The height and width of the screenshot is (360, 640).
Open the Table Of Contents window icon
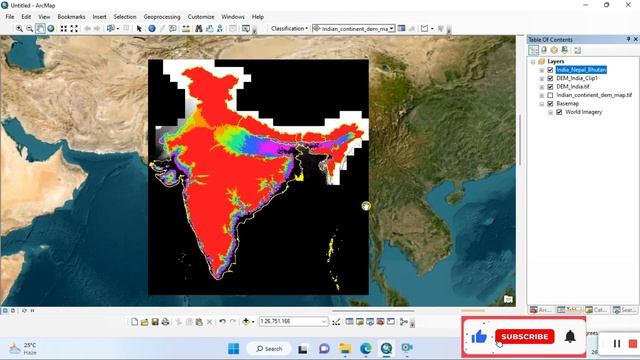[349, 322]
